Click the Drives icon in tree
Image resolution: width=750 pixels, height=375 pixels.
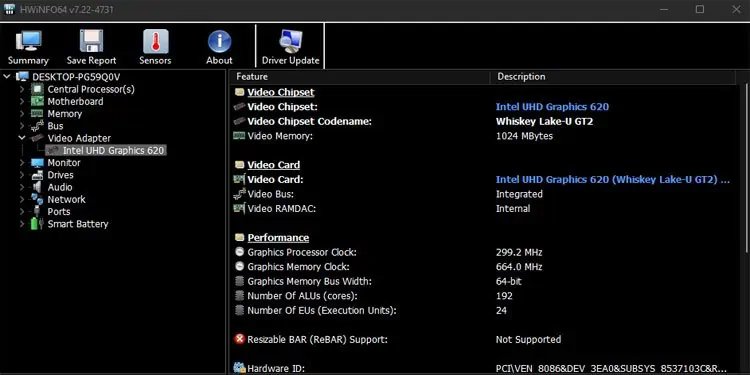click(x=37, y=175)
